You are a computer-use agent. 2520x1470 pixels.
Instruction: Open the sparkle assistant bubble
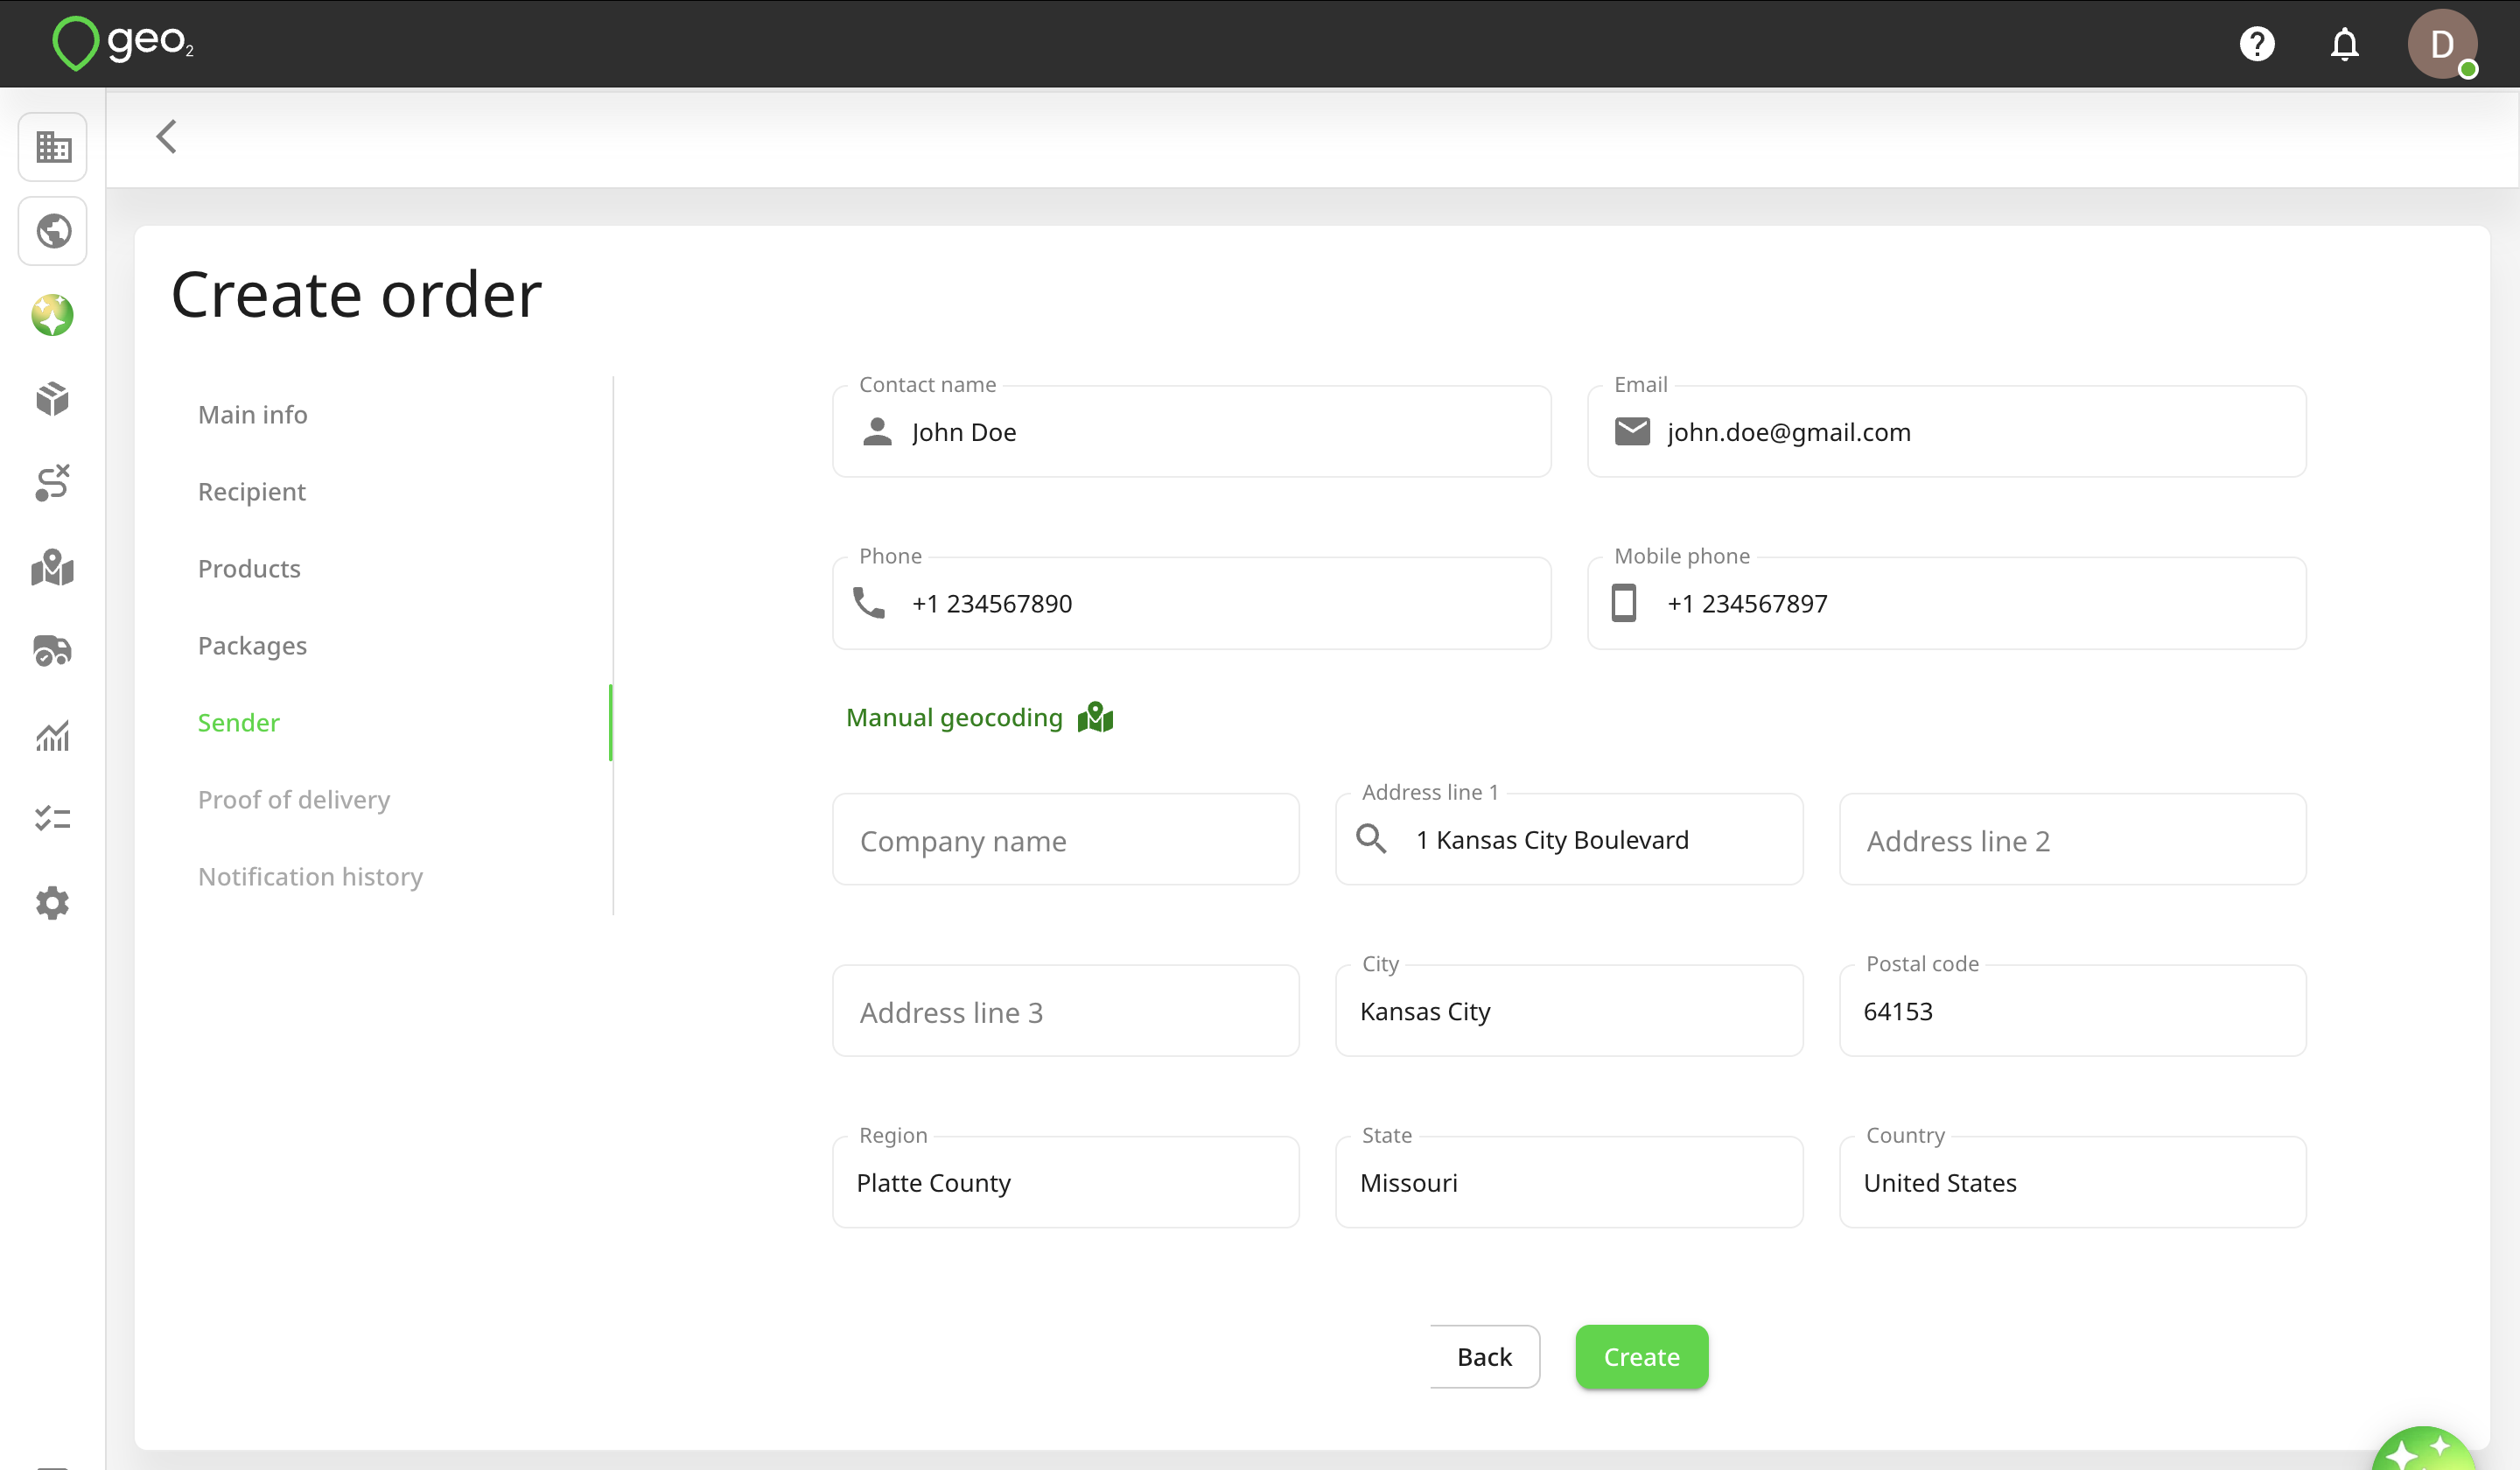[x=2423, y=1448]
